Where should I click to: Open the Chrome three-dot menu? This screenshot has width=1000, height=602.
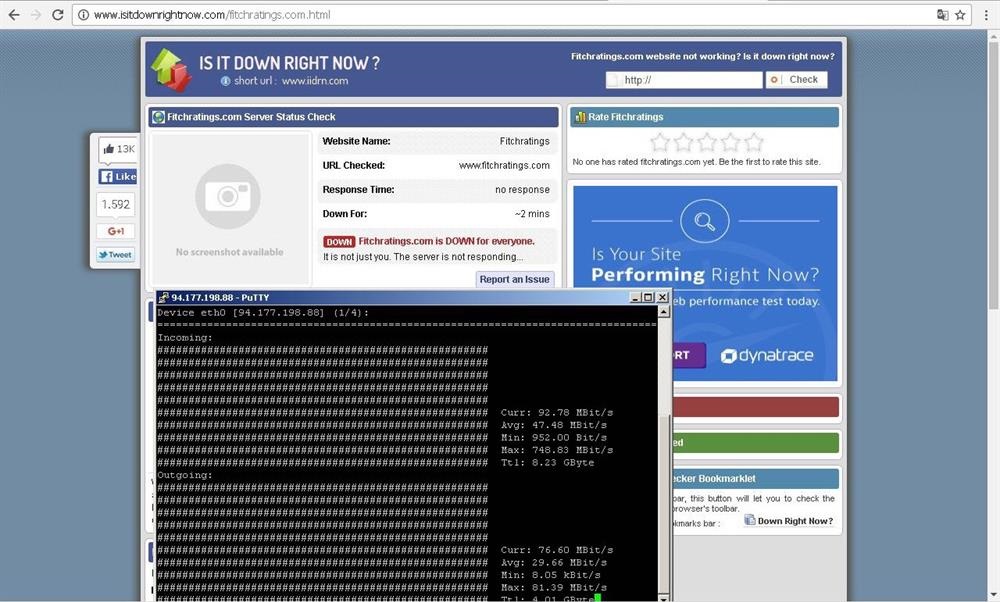pos(986,15)
